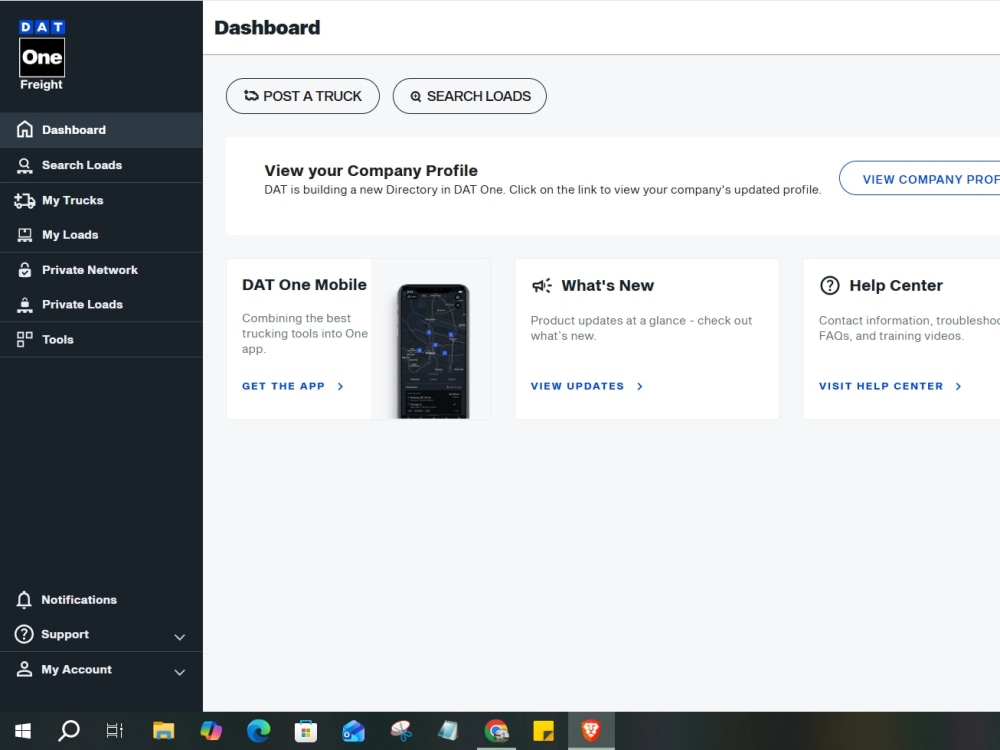
Task: Switch to Chrome in the taskbar
Action: (x=496, y=731)
